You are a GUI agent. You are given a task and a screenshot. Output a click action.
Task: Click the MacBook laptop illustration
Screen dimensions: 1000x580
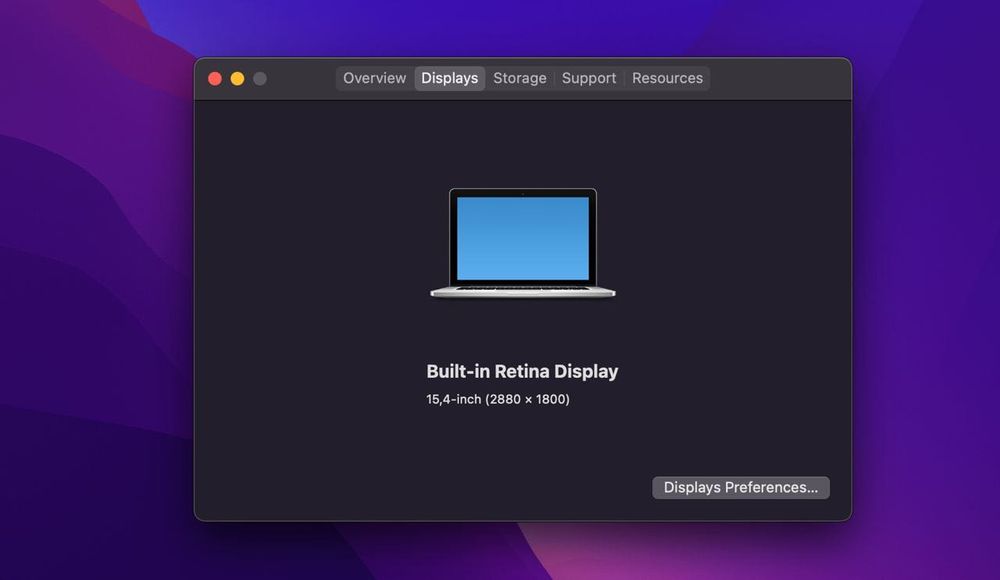(523, 242)
